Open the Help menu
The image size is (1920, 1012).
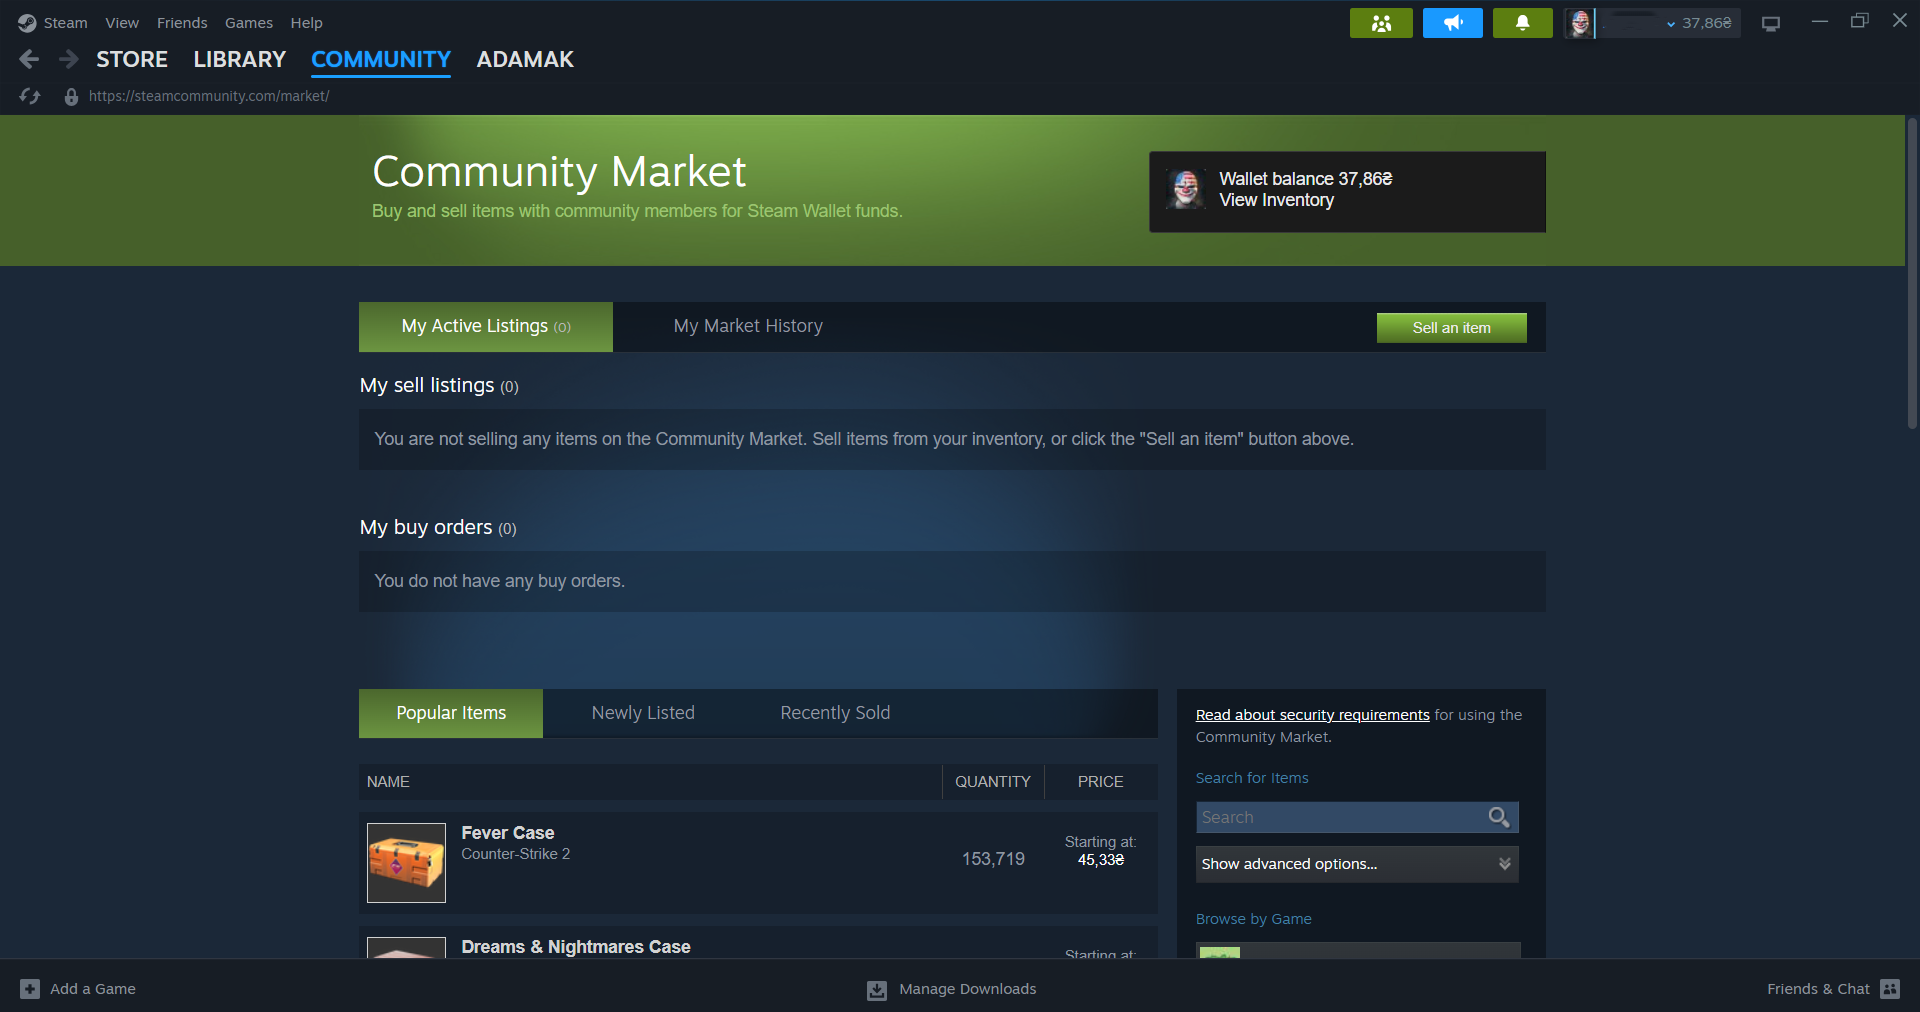[x=306, y=23]
